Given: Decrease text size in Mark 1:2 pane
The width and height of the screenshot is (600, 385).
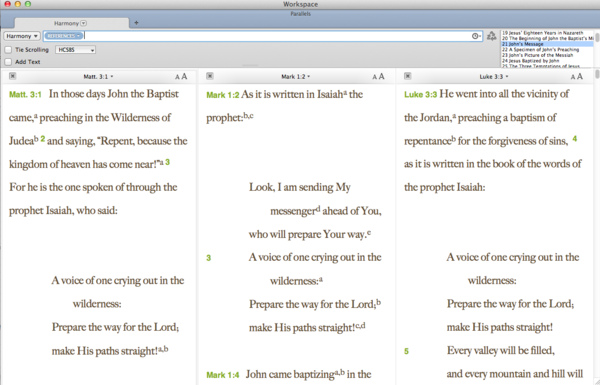Looking at the screenshot, I should 375,77.
